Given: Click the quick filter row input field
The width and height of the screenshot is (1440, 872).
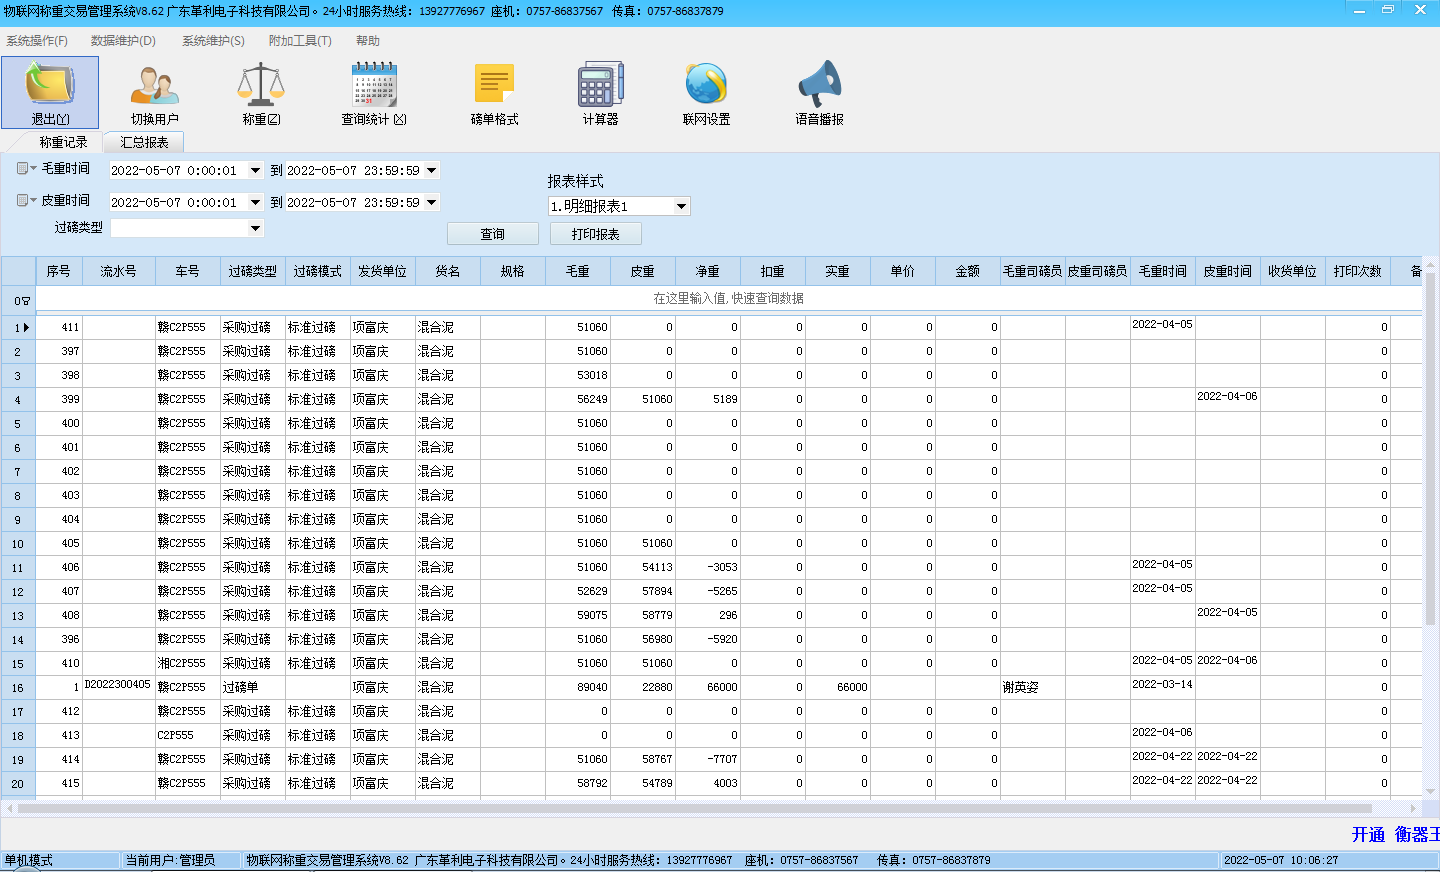Looking at the screenshot, I should click(x=728, y=299).
